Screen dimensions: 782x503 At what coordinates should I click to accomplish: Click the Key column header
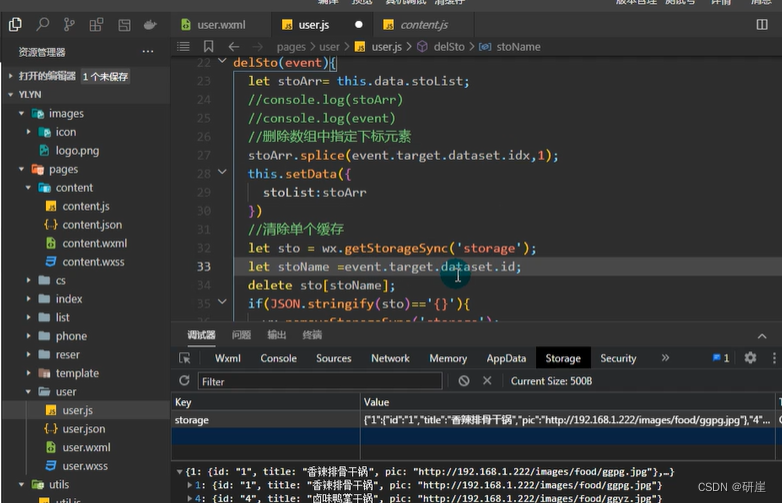[266, 402]
